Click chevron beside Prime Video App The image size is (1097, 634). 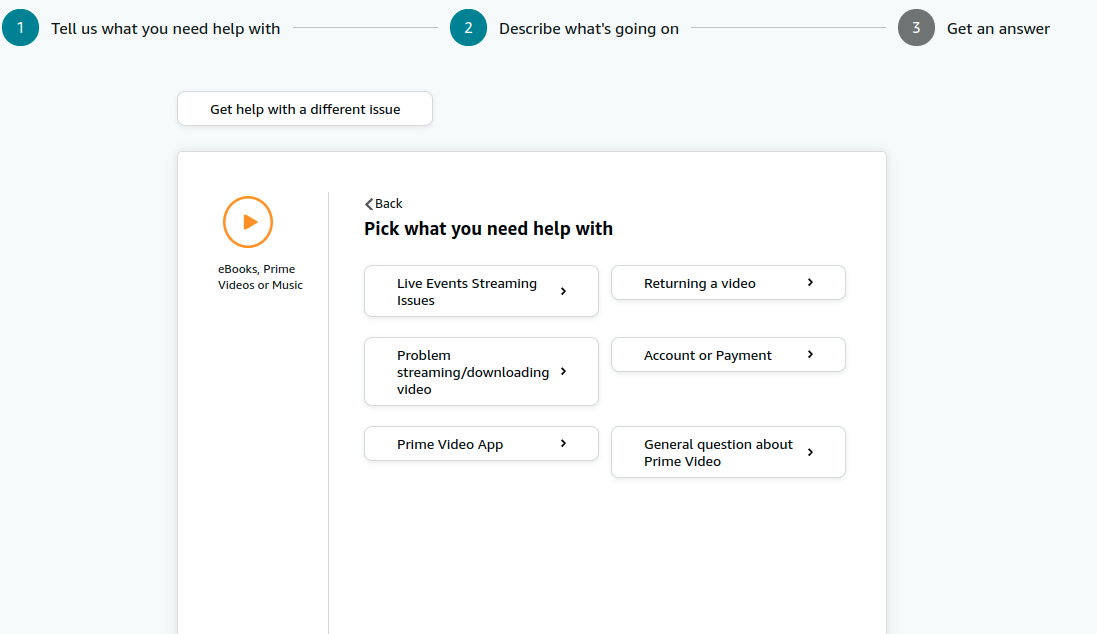coord(563,443)
